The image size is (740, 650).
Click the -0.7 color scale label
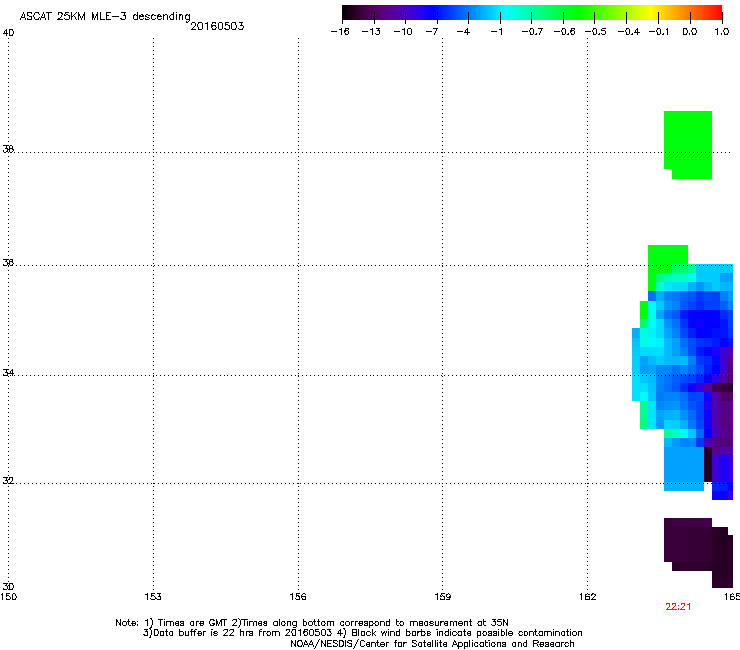tap(532, 32)
